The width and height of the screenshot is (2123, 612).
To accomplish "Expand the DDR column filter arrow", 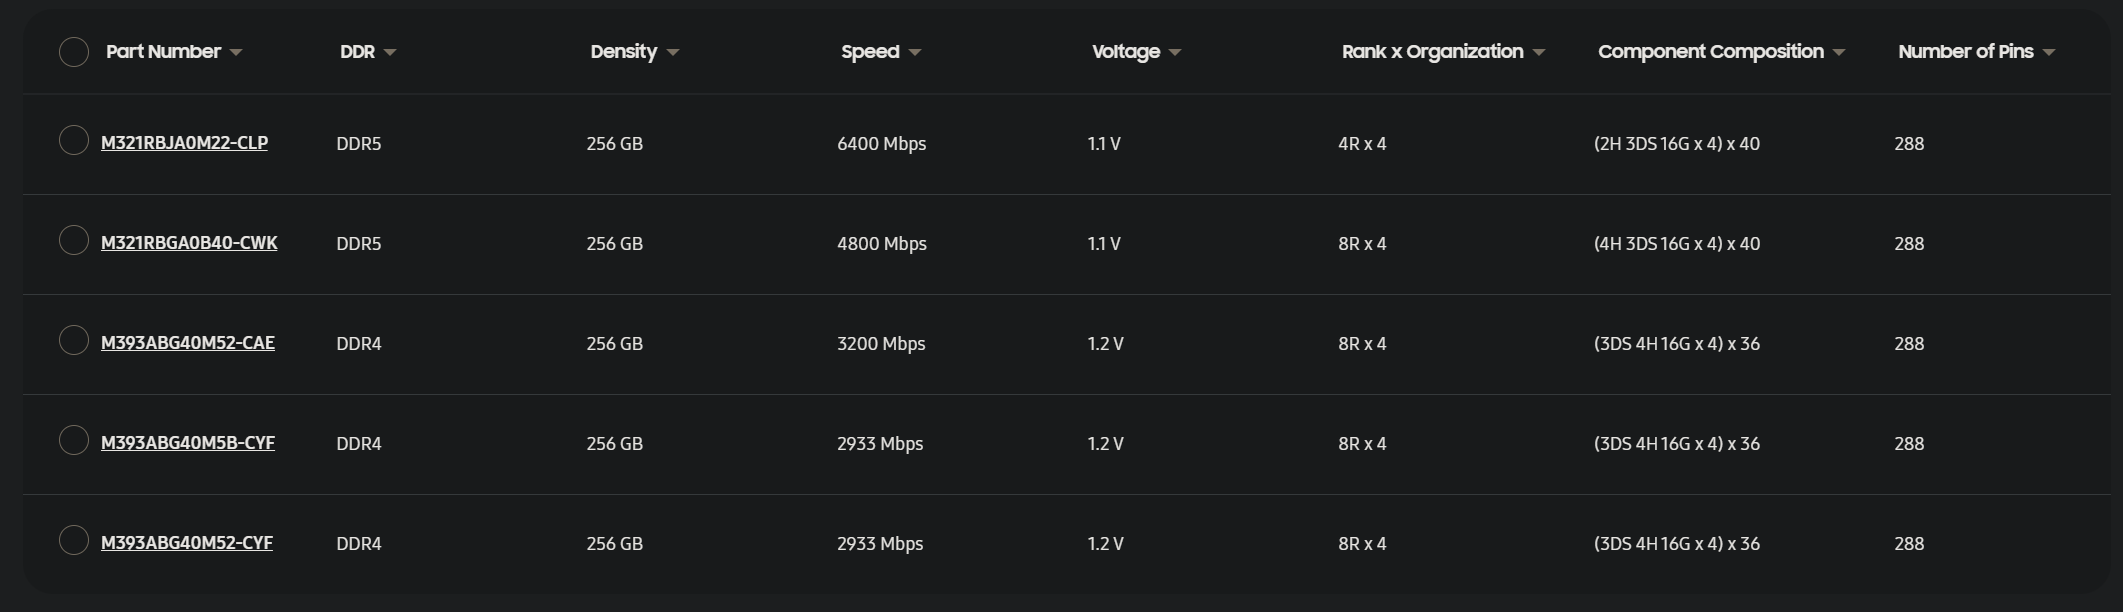I will point(390,53).
